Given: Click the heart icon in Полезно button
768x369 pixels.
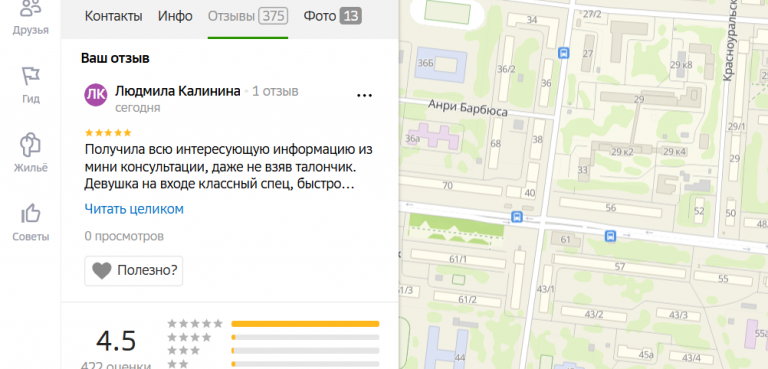Looking at the screenshot, I should (x=102, y=271).
